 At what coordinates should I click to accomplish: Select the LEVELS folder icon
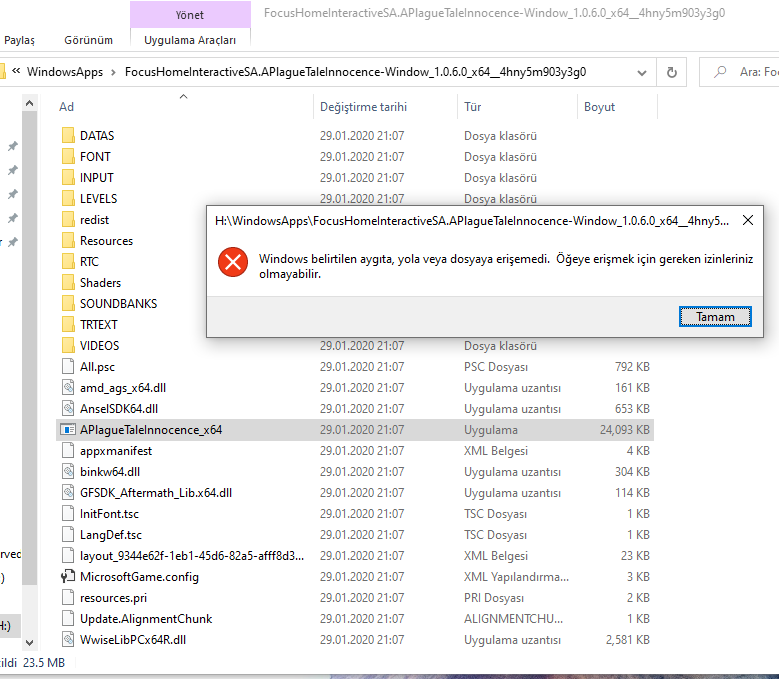point(68,198)
